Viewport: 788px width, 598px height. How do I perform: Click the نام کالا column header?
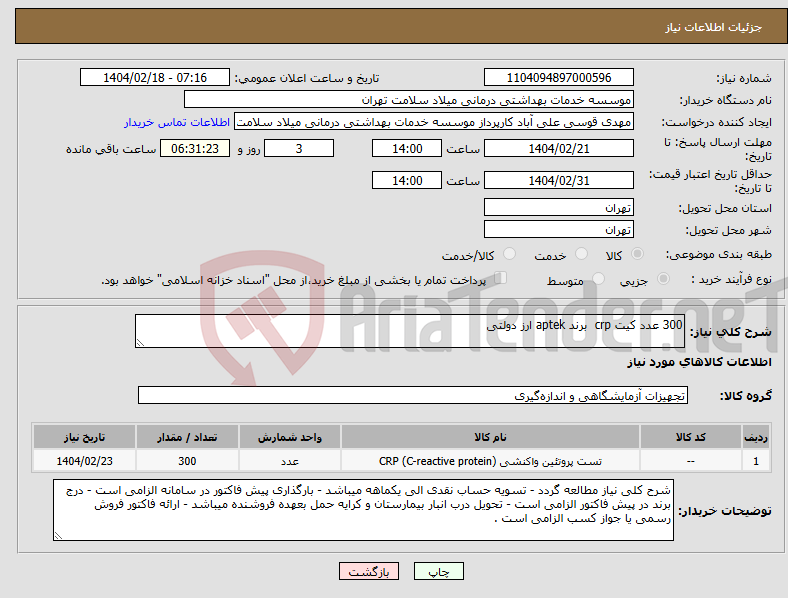click(490, 437)
